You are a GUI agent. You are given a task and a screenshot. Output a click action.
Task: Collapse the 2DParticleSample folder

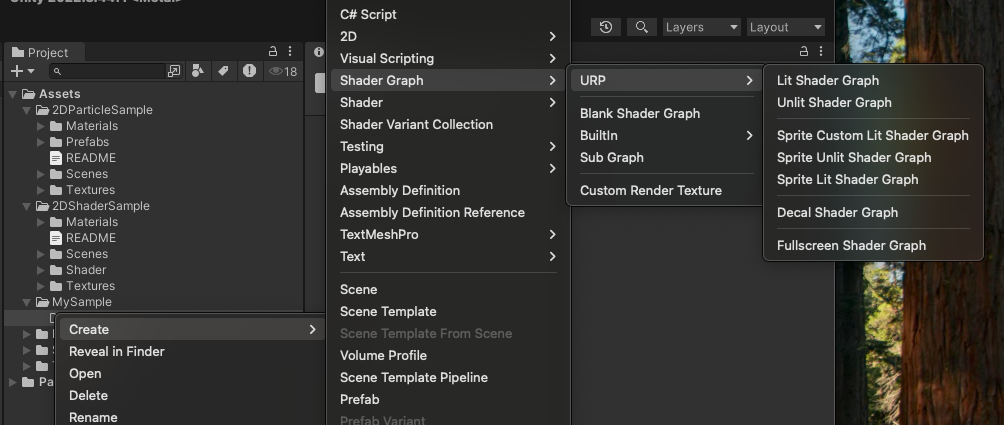pos(27,110)
